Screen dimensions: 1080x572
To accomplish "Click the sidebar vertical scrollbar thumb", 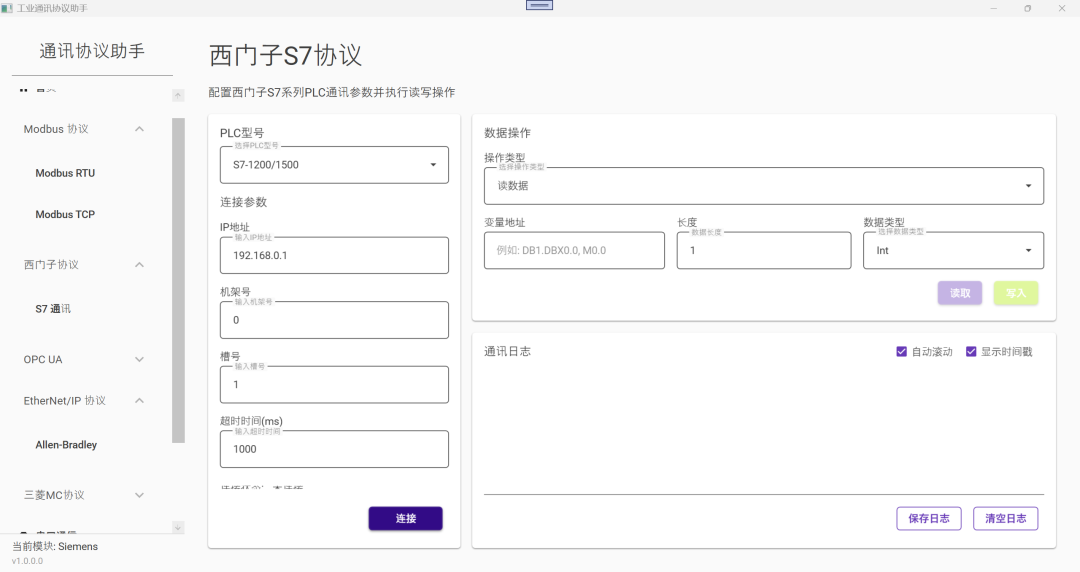I will click(x=178, y=280).
